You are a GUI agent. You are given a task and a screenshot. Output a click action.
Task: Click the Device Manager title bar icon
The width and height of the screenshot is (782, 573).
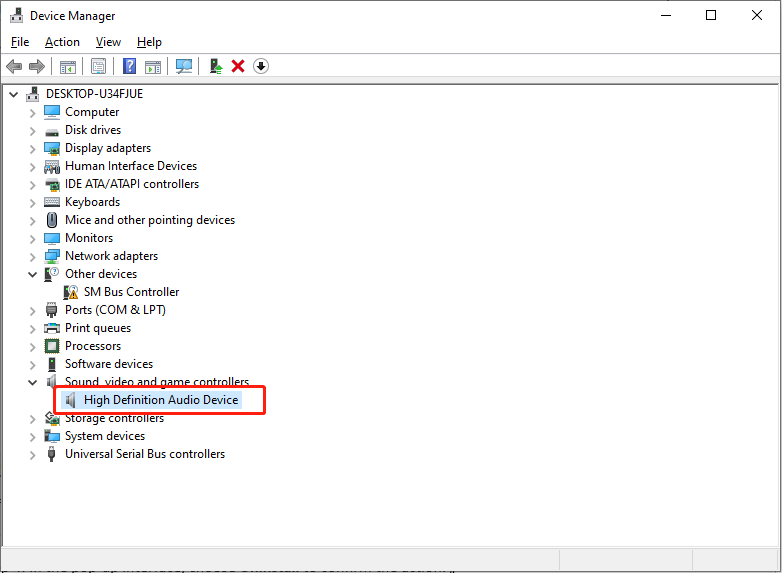16,15
